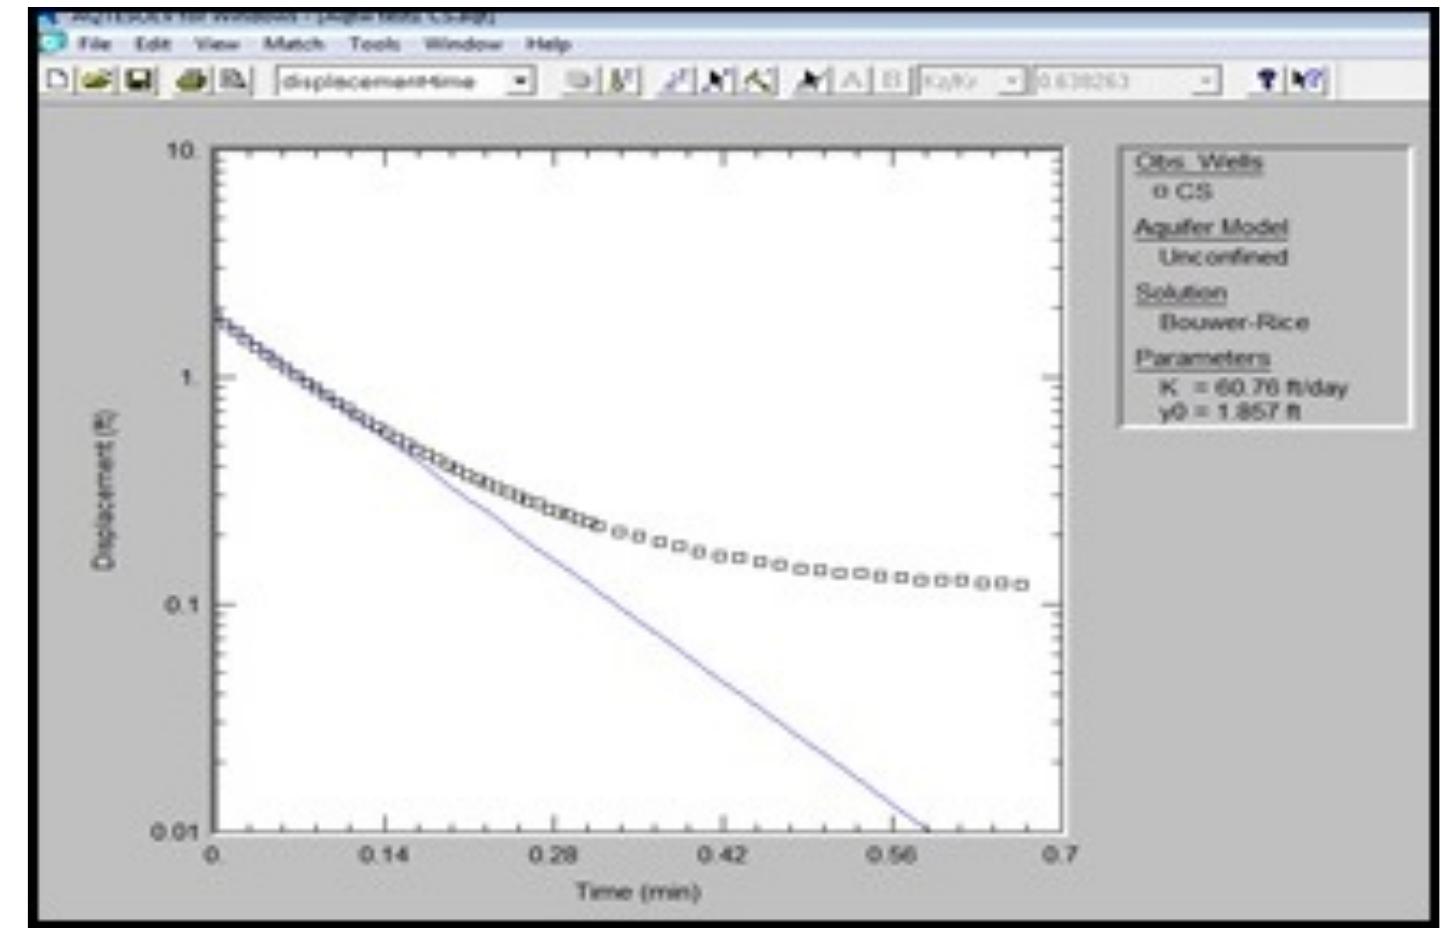The image size is (1447, 928).
Task: Click the Aquifer Model legend heading
Action: 1211,228
